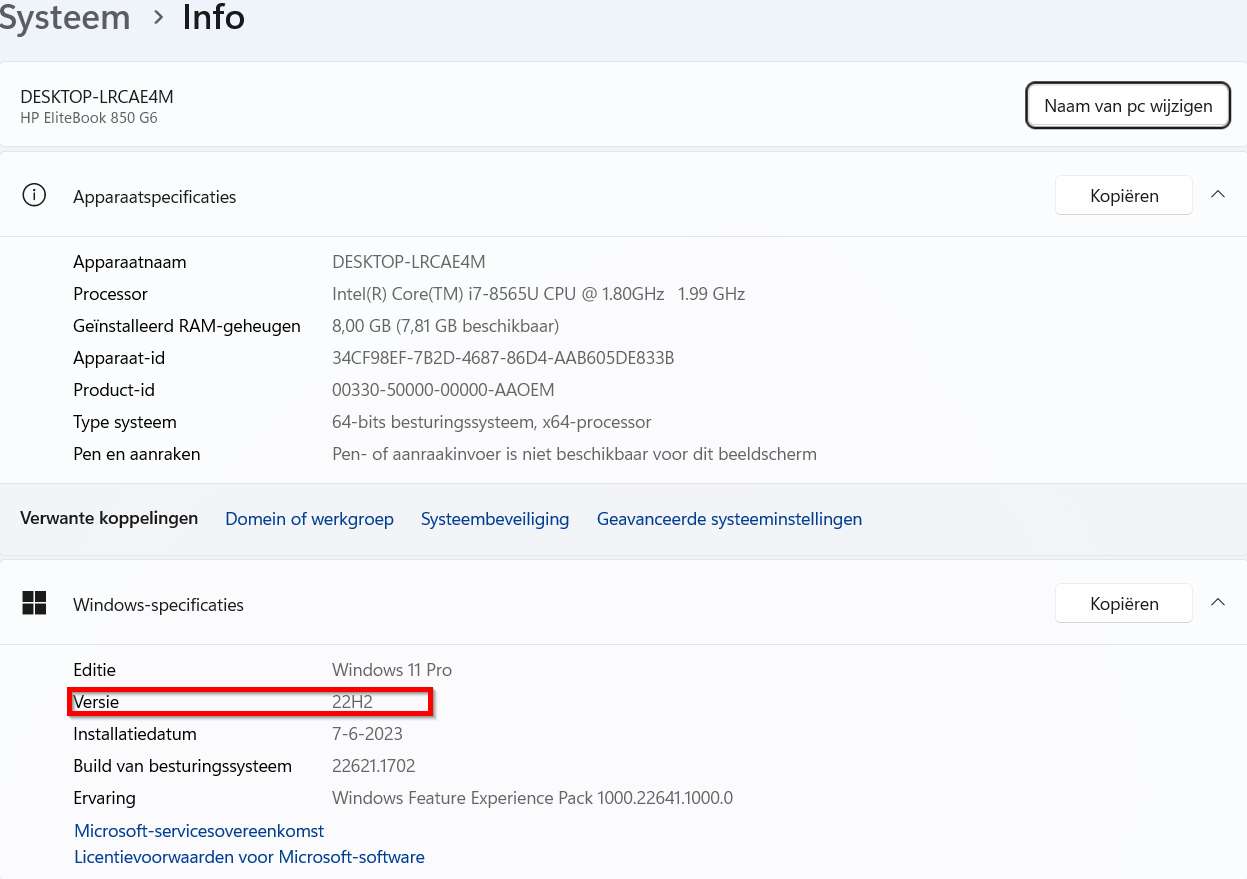Click the Editie label
The image size is (1247, 879).
[94, 670]
